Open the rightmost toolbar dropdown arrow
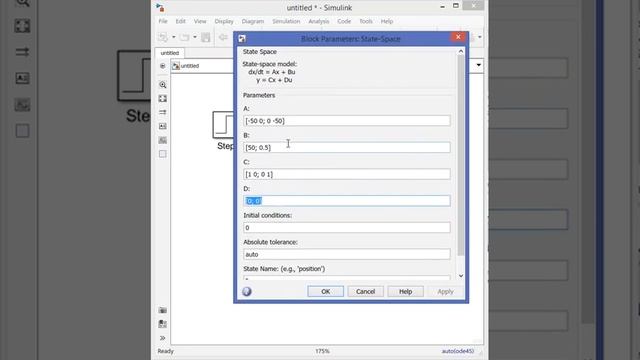640x360 pixels. click(480, 38)
